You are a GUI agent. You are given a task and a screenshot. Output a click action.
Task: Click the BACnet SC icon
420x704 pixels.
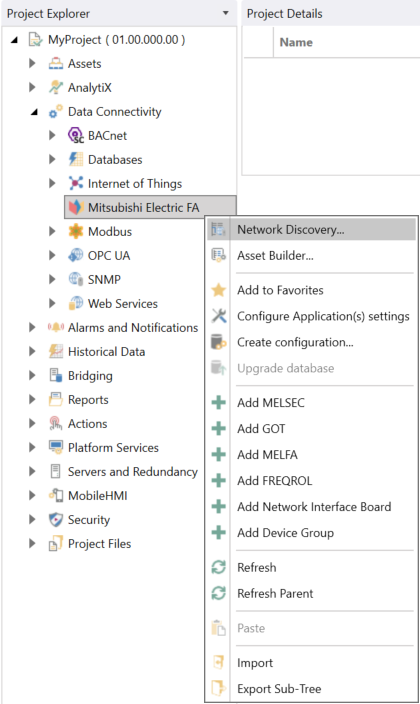click(75, 135)
